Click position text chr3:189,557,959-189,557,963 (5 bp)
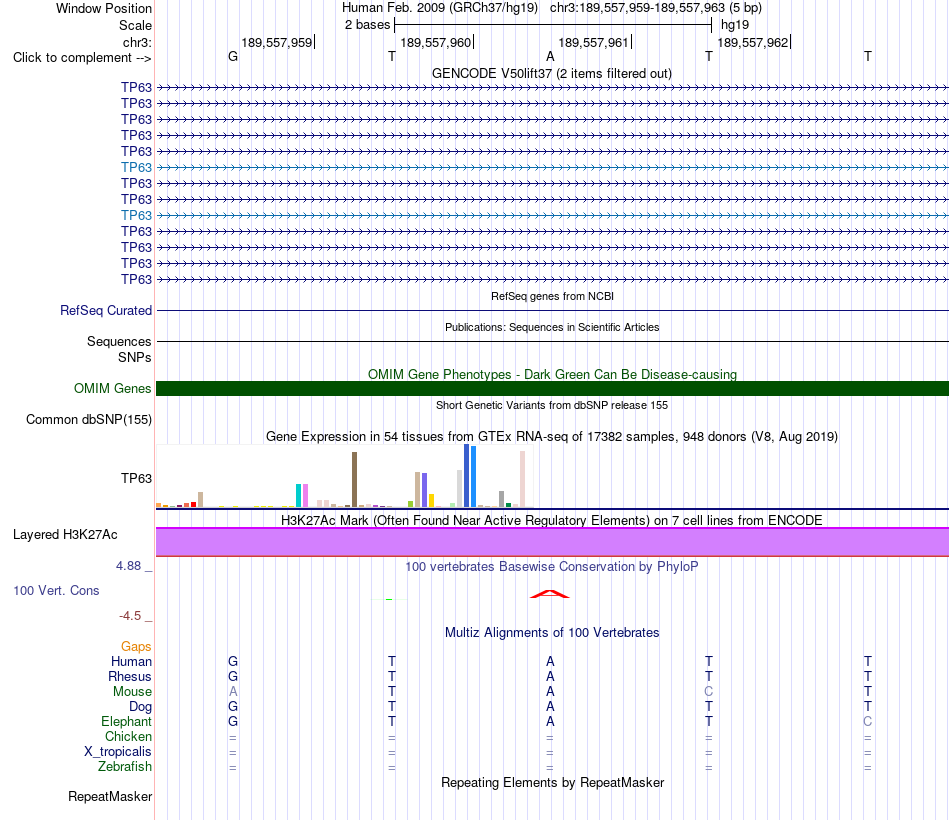 (656, 8)
